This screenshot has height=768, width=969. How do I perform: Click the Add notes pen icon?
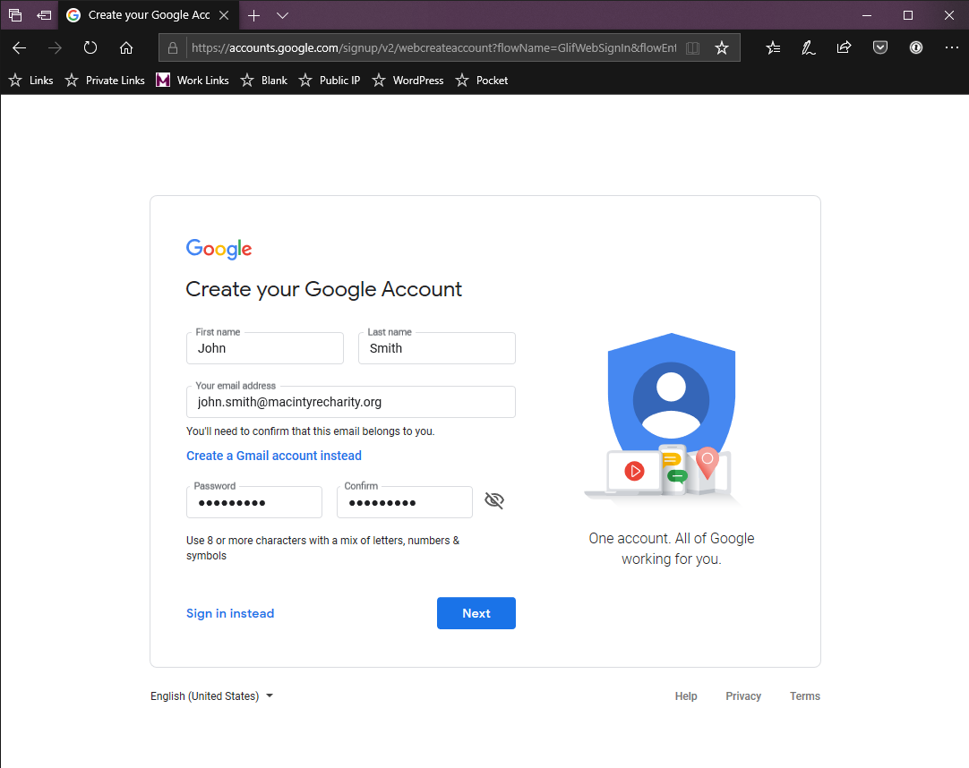(808, 48)
